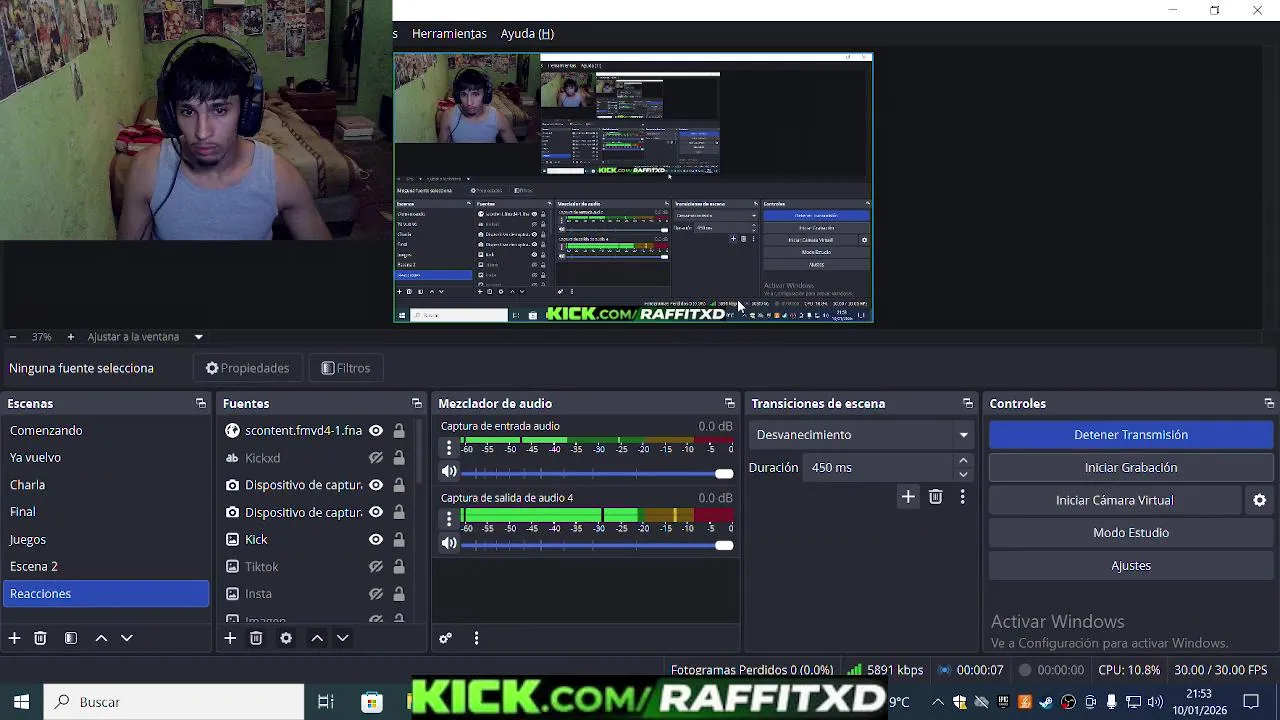Enable Modo Estudio
The width and height of the screenshot is (1280, 720).
click(1131, 533)
